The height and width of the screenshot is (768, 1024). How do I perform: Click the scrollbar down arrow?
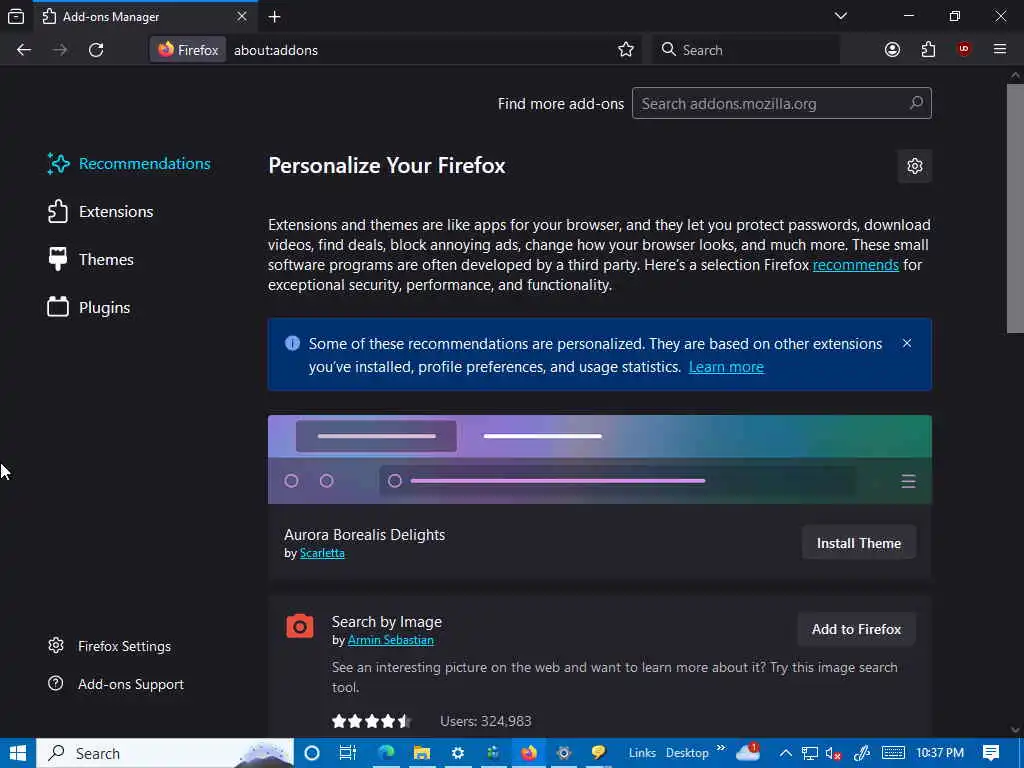coord(1015,729)
